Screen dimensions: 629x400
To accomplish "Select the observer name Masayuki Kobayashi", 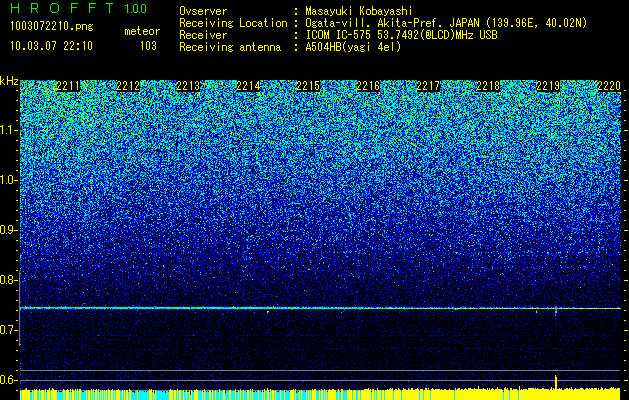I will pyautogui.click(x=359, y=11).
